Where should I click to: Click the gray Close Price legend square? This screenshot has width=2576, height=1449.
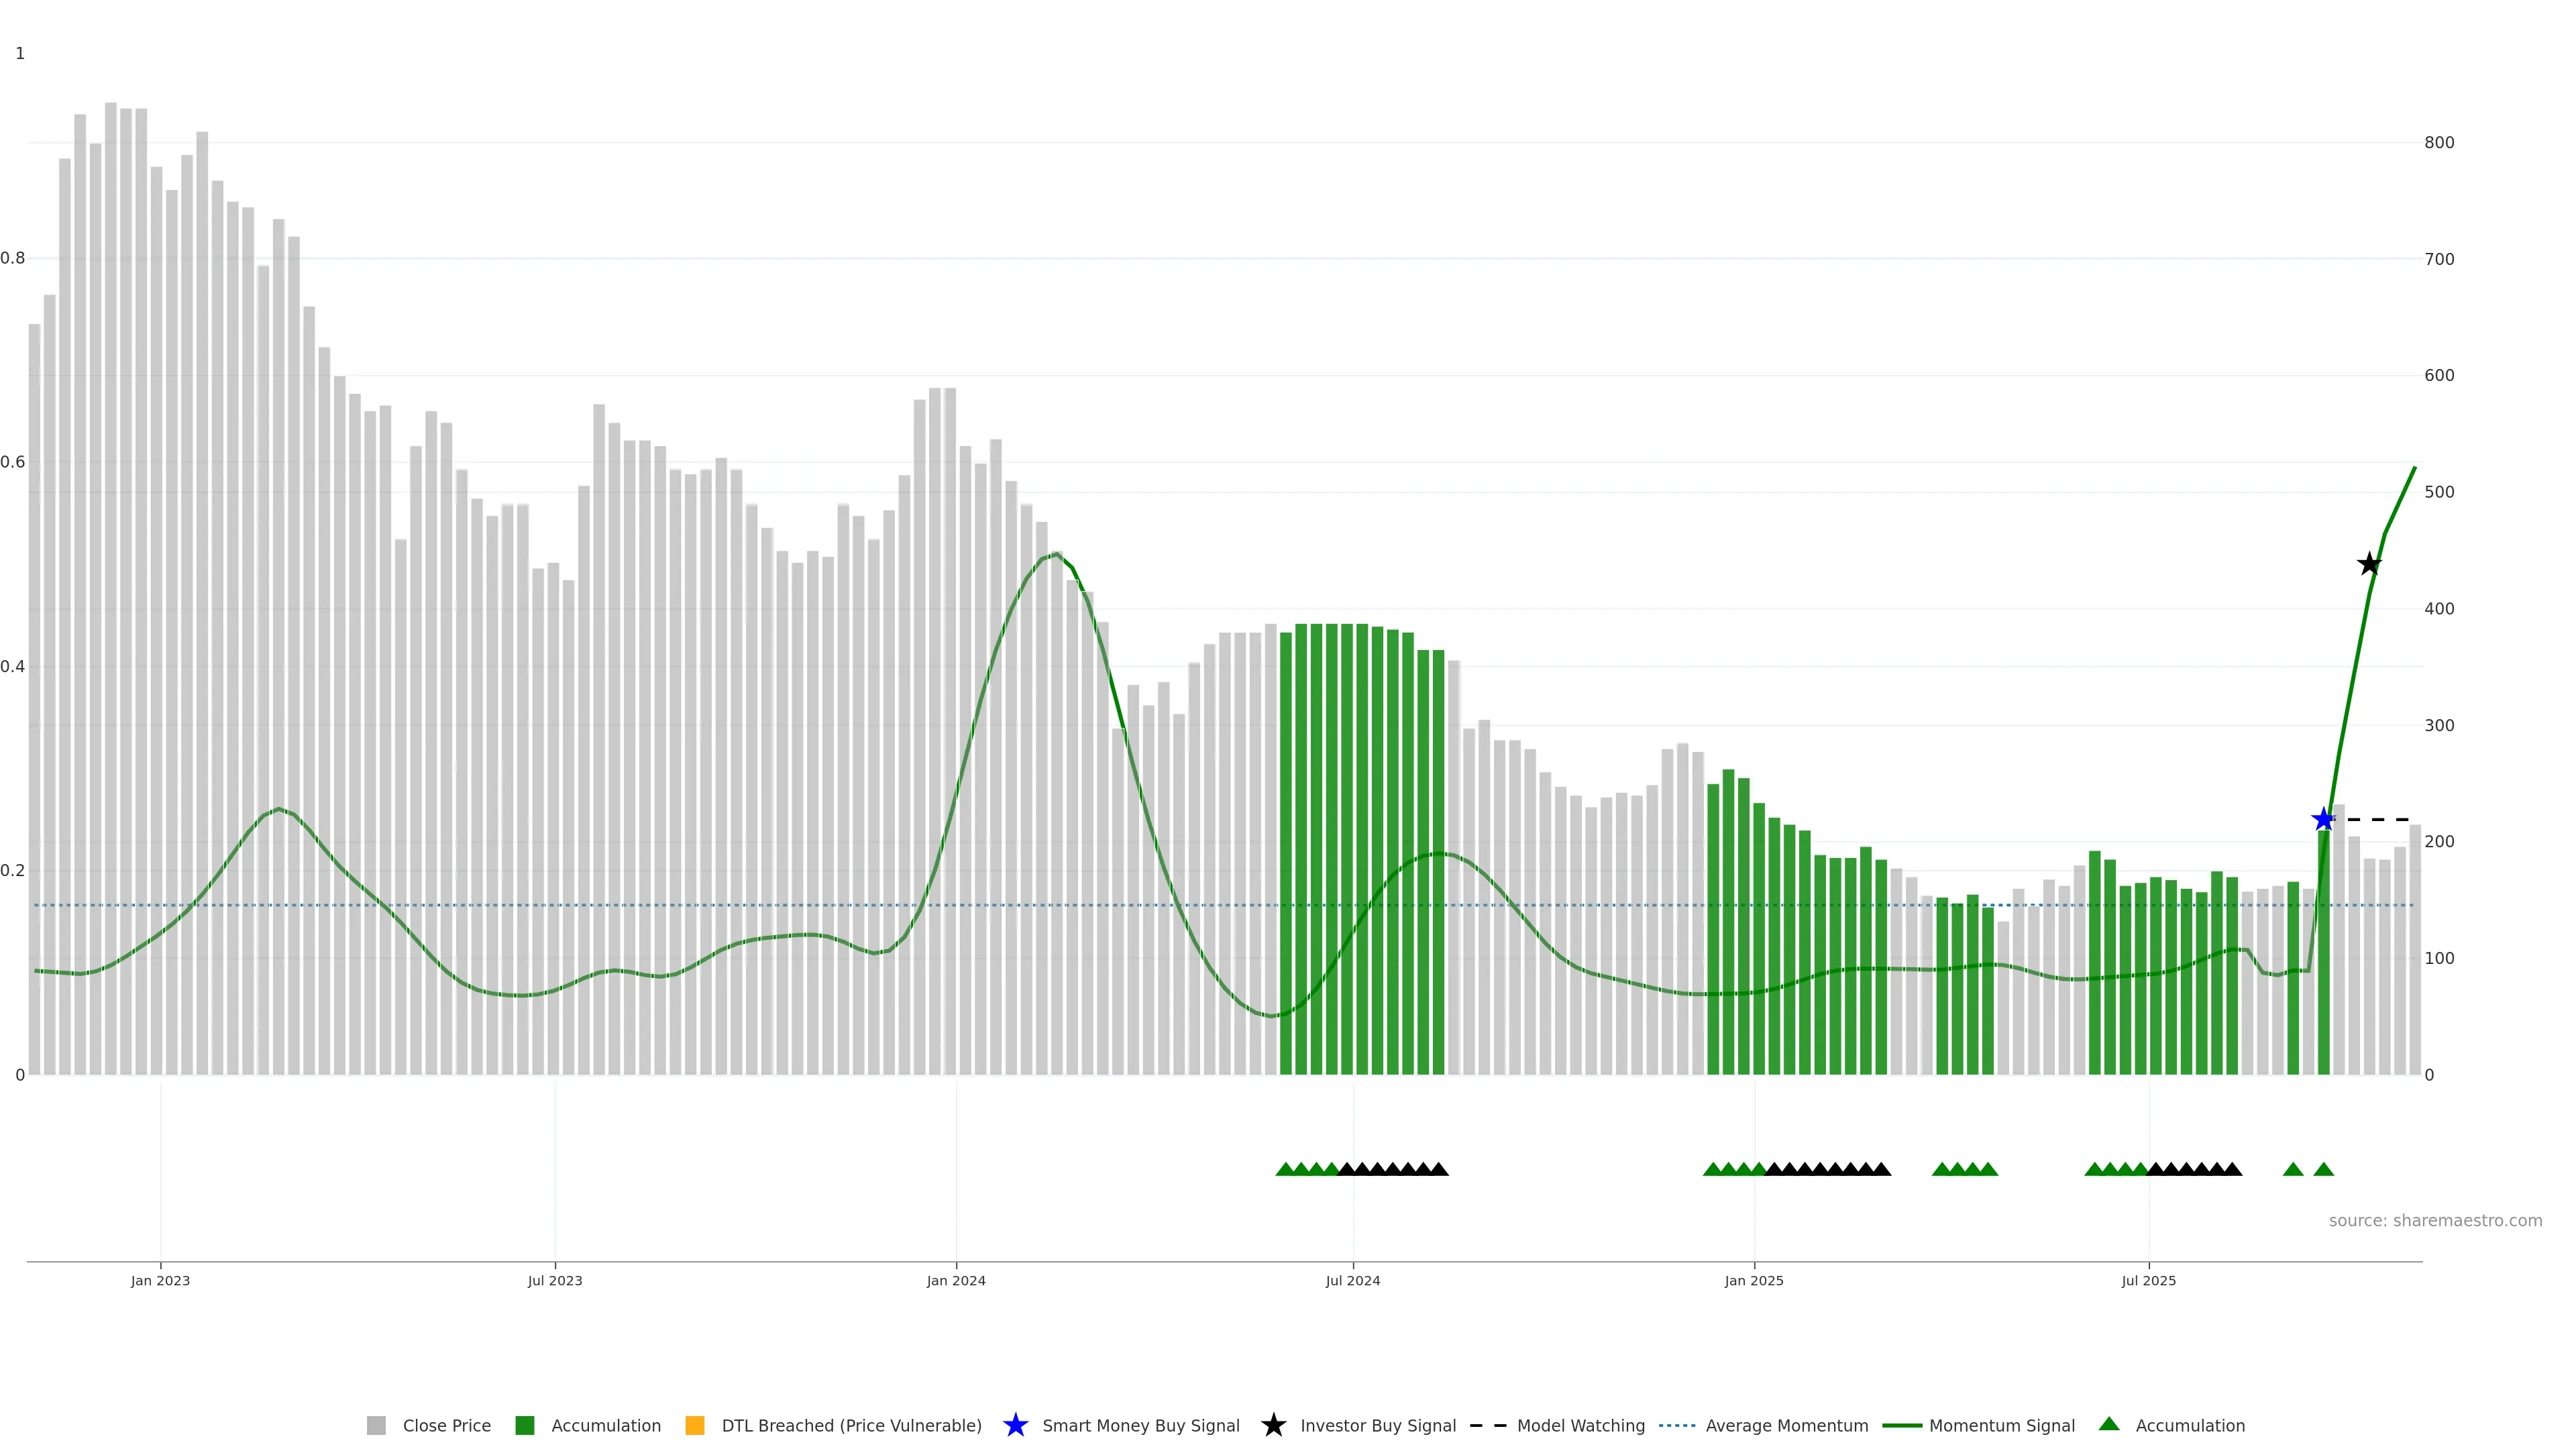click(x=376, y=1425)
